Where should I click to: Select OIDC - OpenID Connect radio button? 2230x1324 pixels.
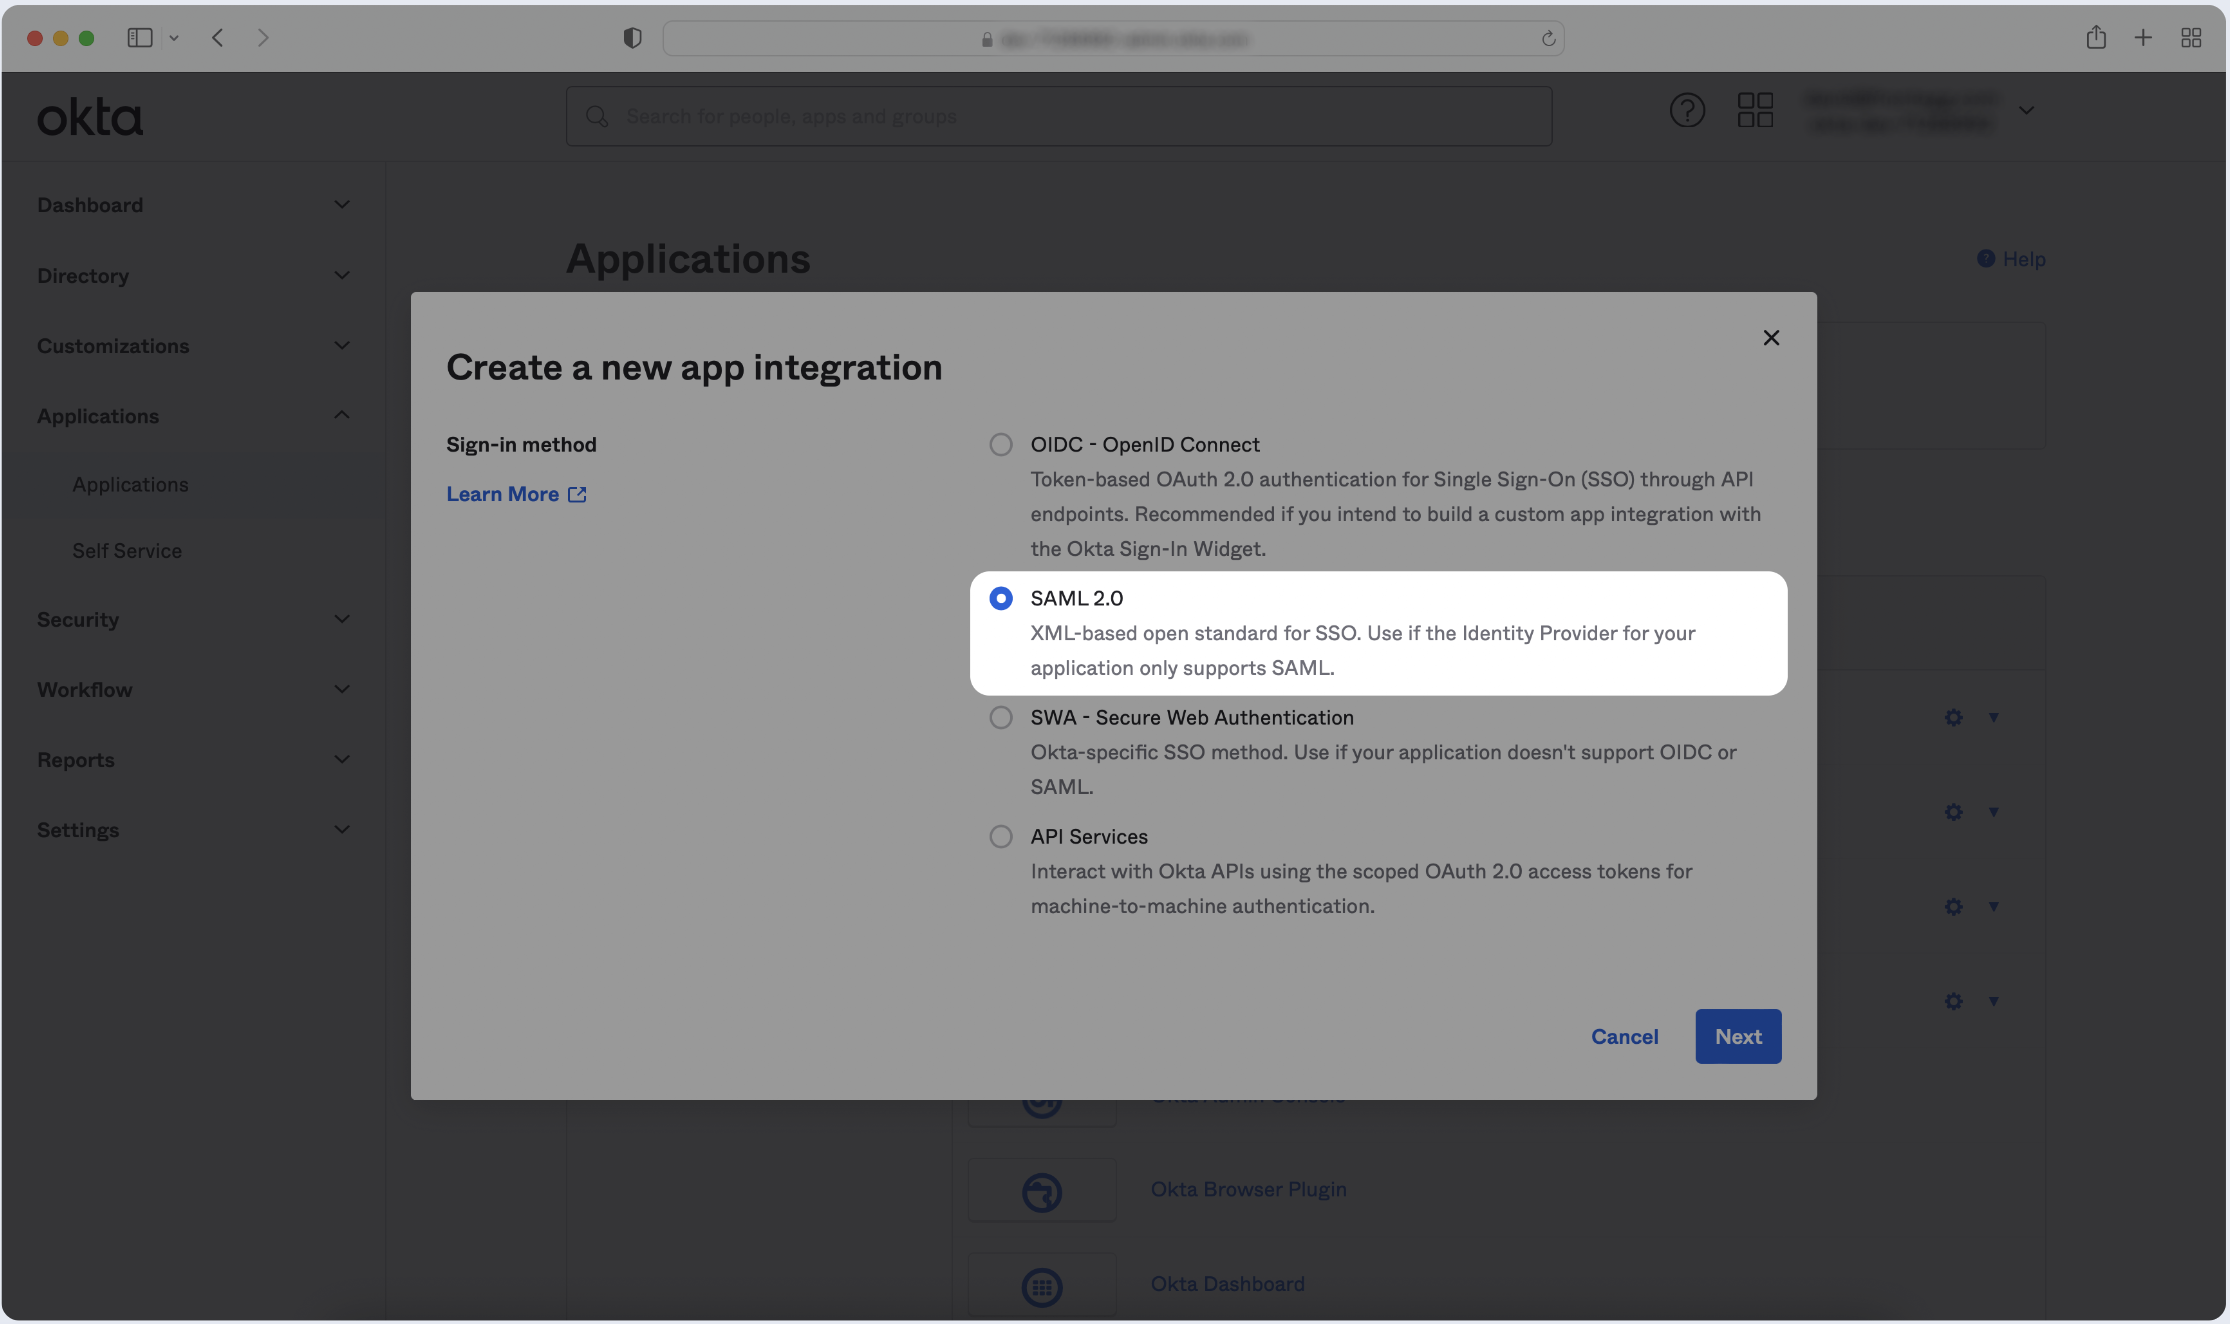[x=1000, y=444]
